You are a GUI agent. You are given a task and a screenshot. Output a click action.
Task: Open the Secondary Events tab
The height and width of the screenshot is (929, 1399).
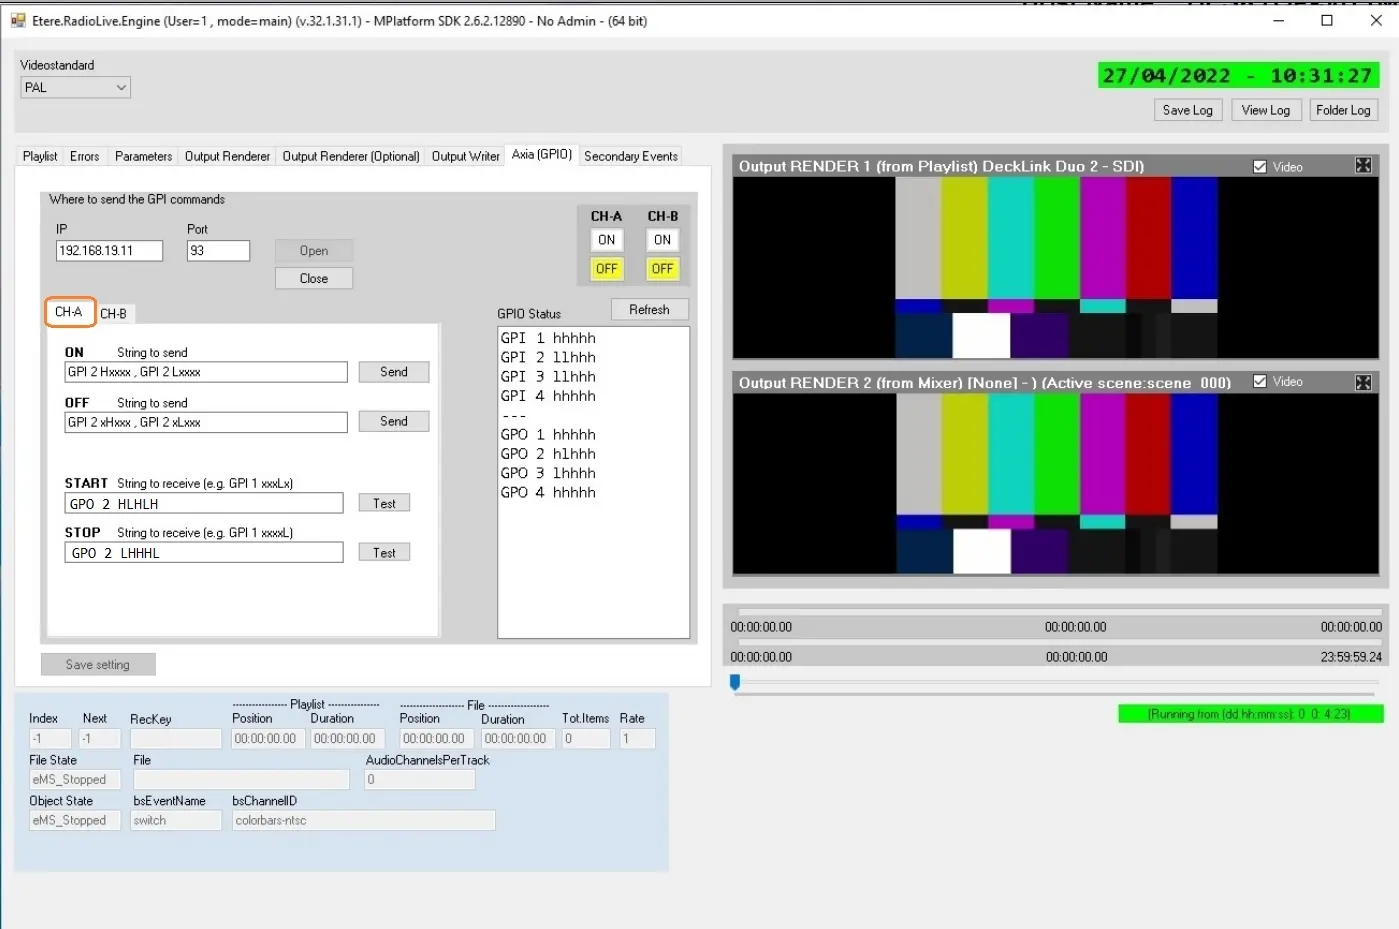tap(630, 156)
